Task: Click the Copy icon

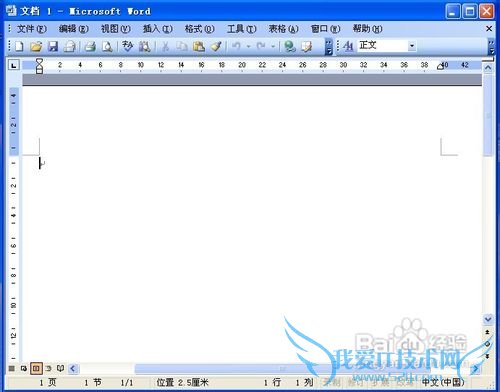Action: pos(182,46)
